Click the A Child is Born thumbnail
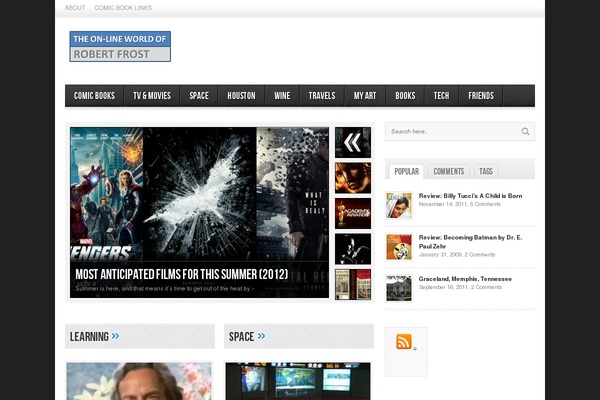 click(399, 206)
